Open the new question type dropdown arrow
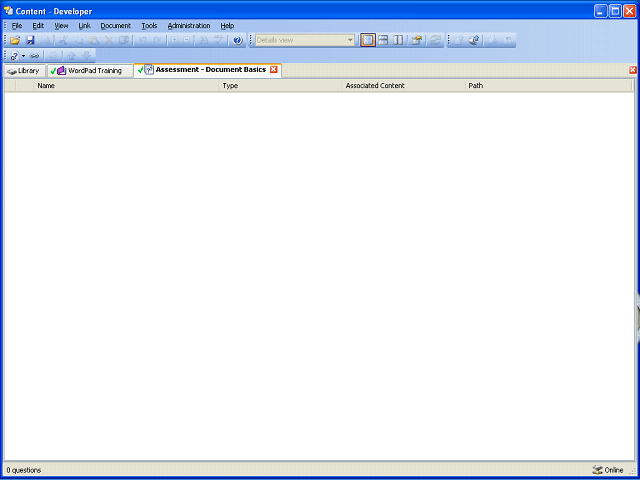Image resolution: width=640 pixels, height=480 pixels. [23, 56]
